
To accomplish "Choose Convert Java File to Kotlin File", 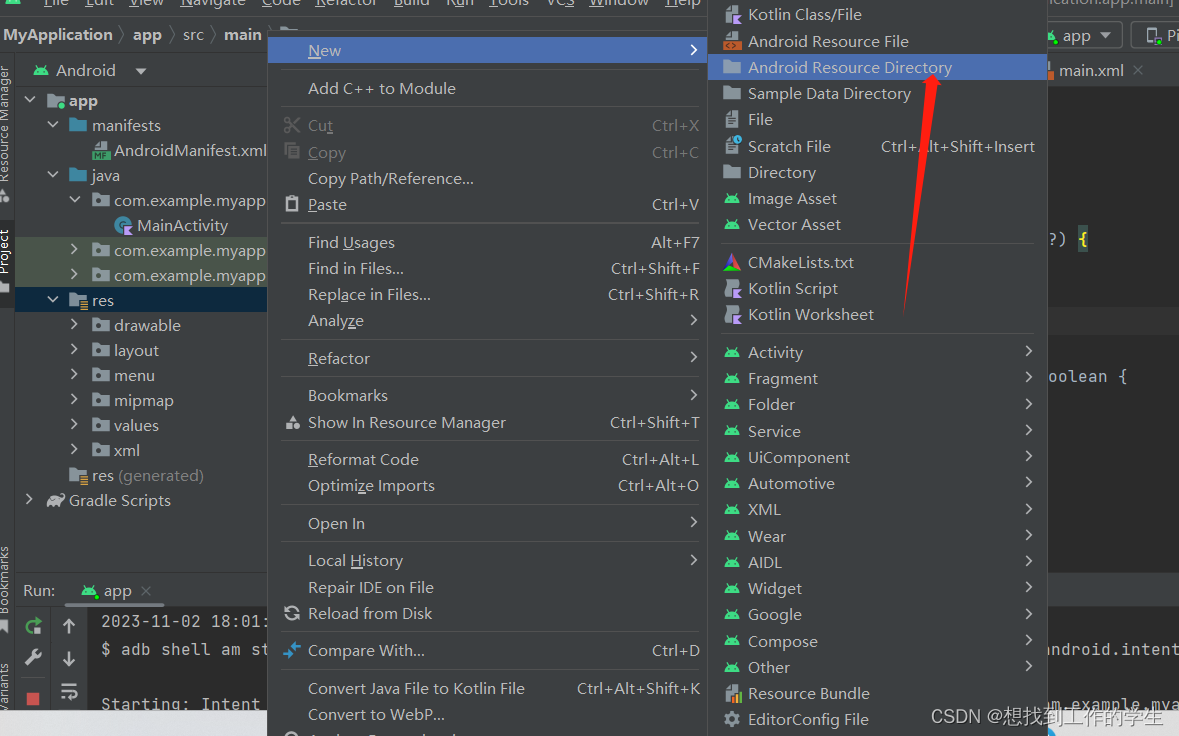I will click(x=487, y=689).
